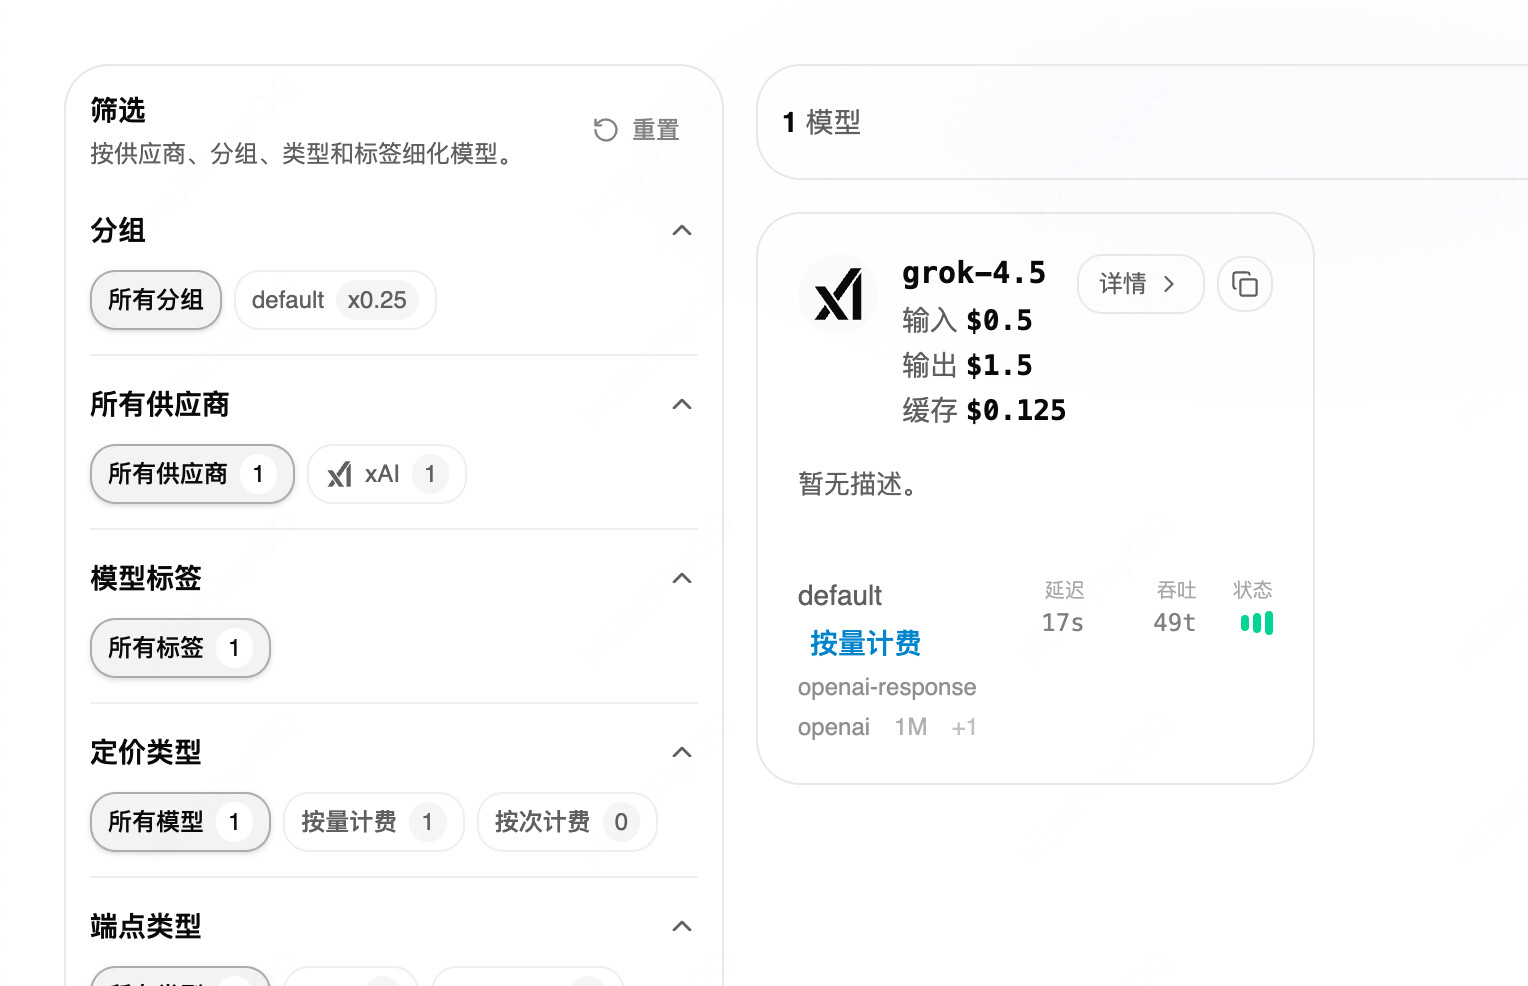This screenshot has height=986, width=1528.
Task: Select the 所有分组 filter chip
Action: [156, 300]
